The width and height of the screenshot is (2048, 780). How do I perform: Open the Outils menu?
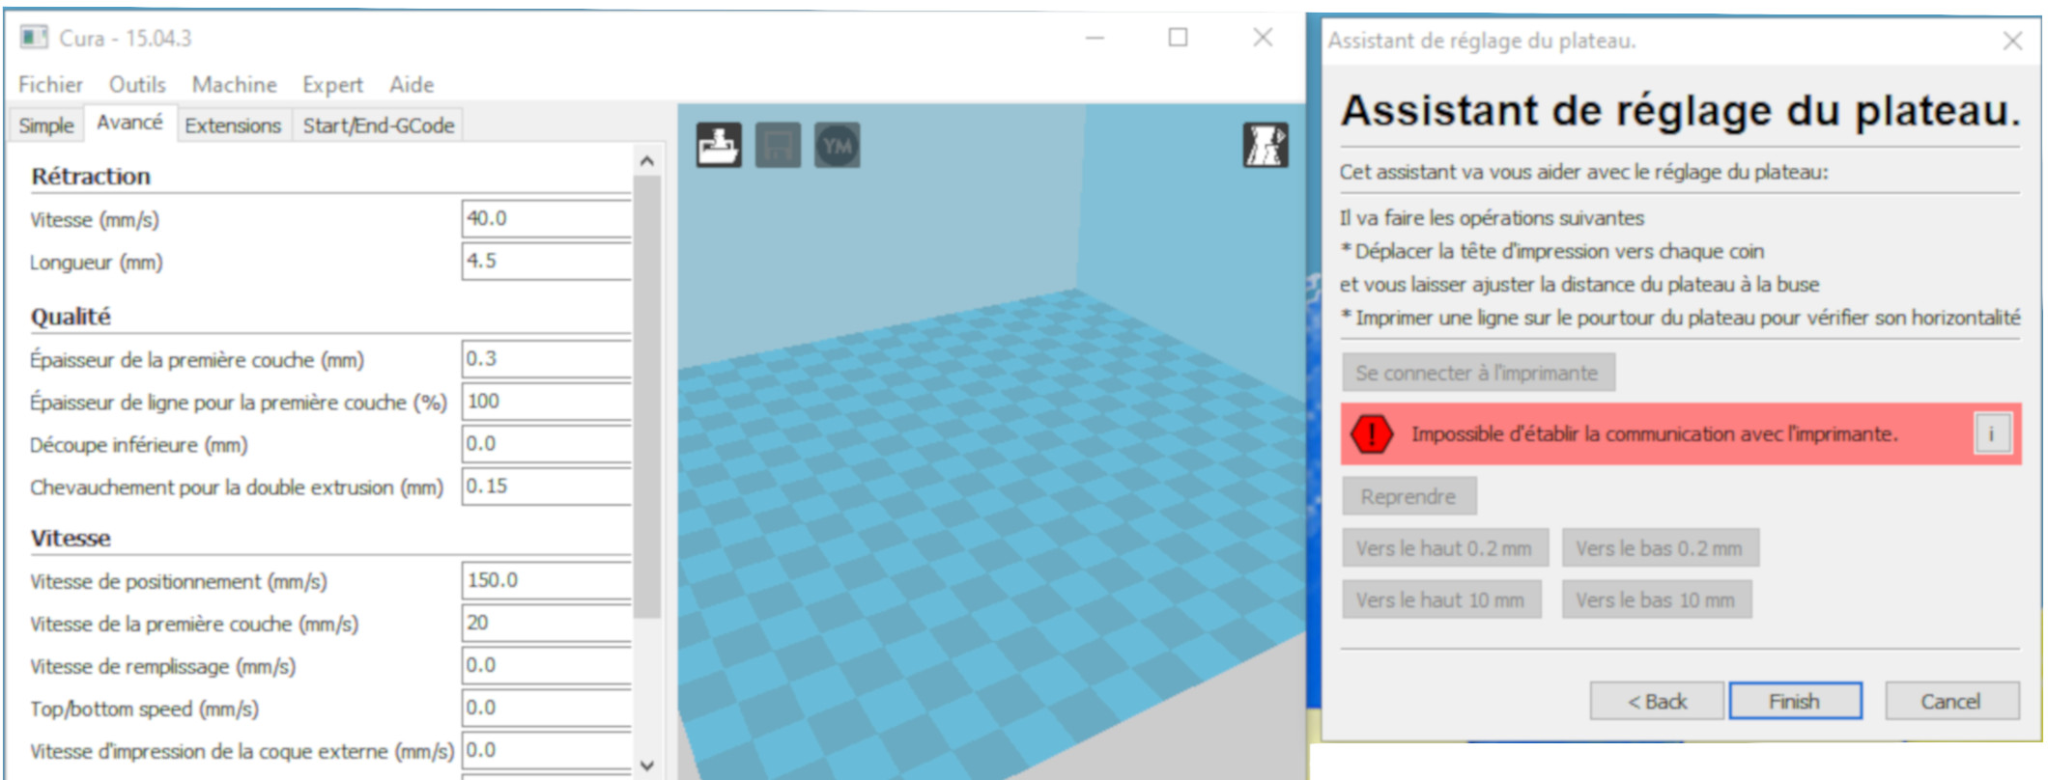[x=137, y=85]
